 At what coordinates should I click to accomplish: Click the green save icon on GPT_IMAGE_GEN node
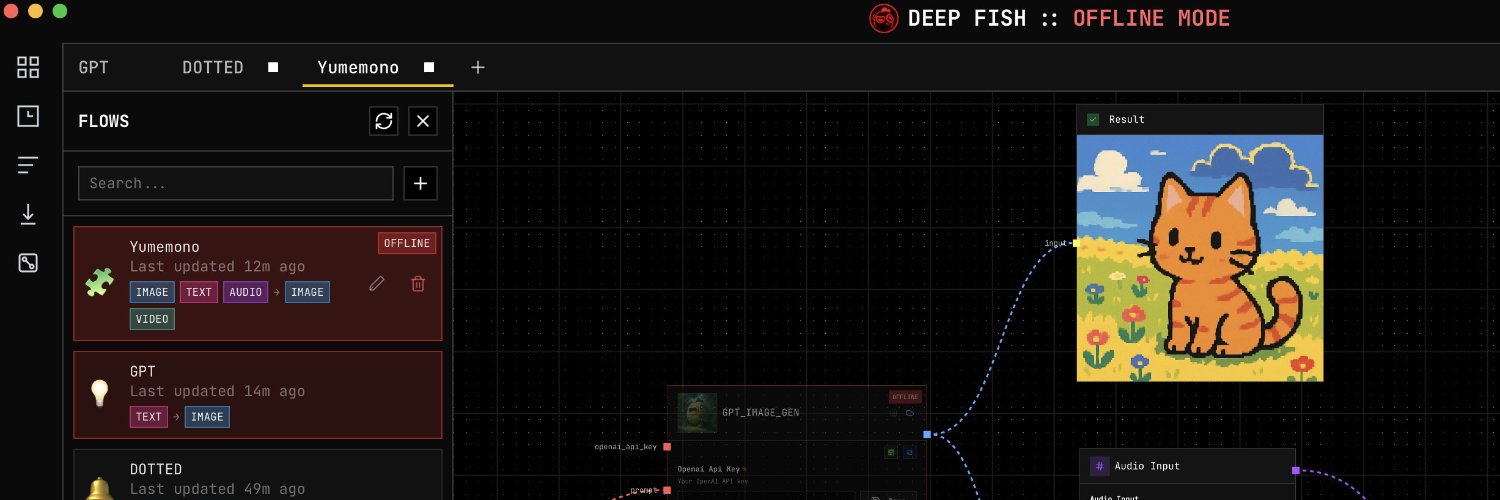[x=891, y=452]
